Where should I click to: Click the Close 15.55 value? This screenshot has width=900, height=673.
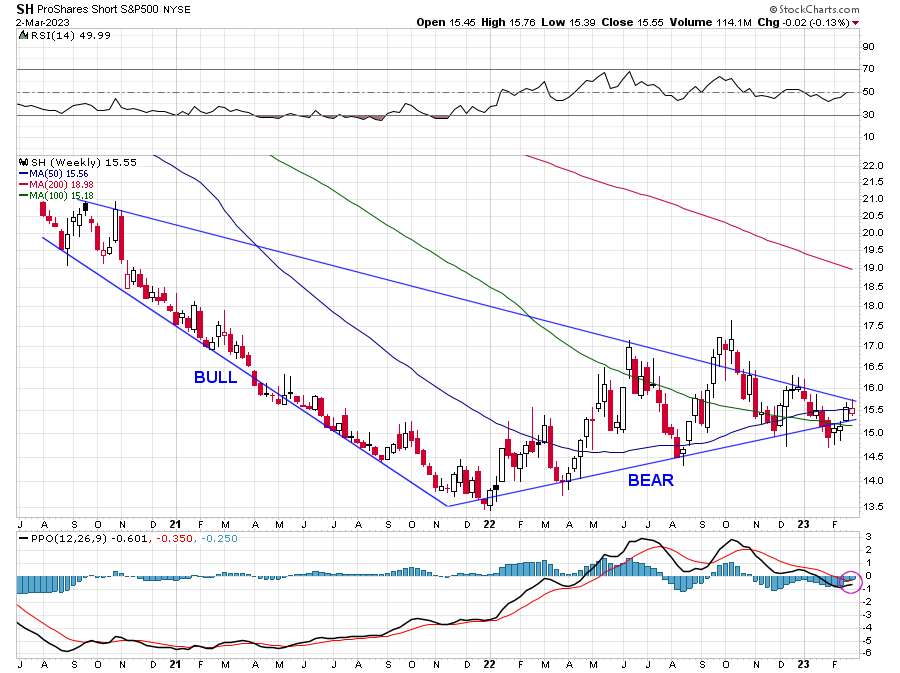632,22
